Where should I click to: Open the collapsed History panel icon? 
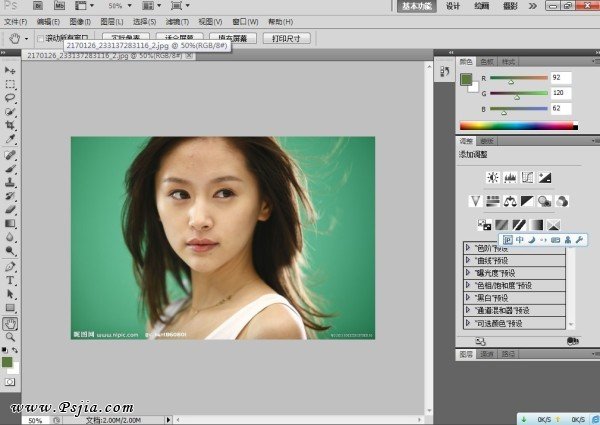coord(445,72)
